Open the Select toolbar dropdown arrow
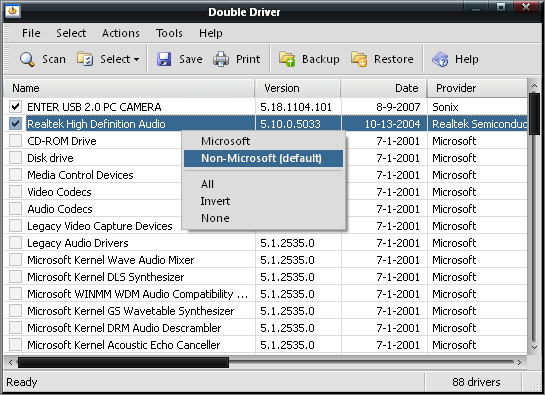Screen dimensions: 545x395 click(137, 59)
